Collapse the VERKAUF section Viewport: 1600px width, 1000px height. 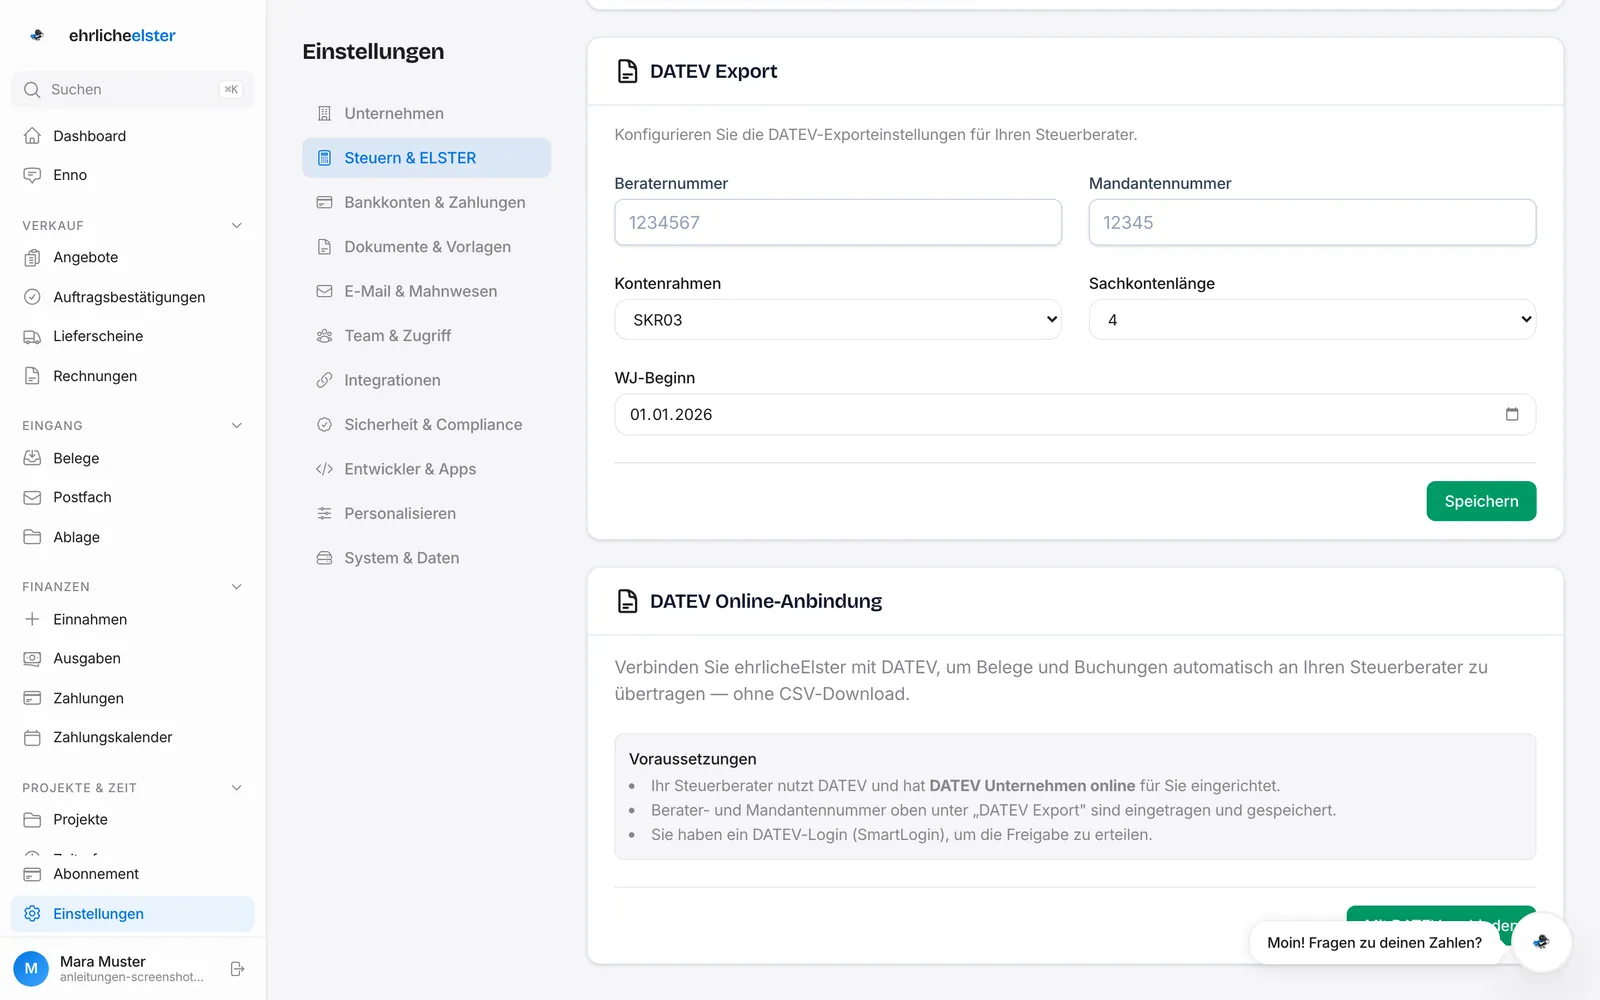pyautogui.click(x=237, y=226)
